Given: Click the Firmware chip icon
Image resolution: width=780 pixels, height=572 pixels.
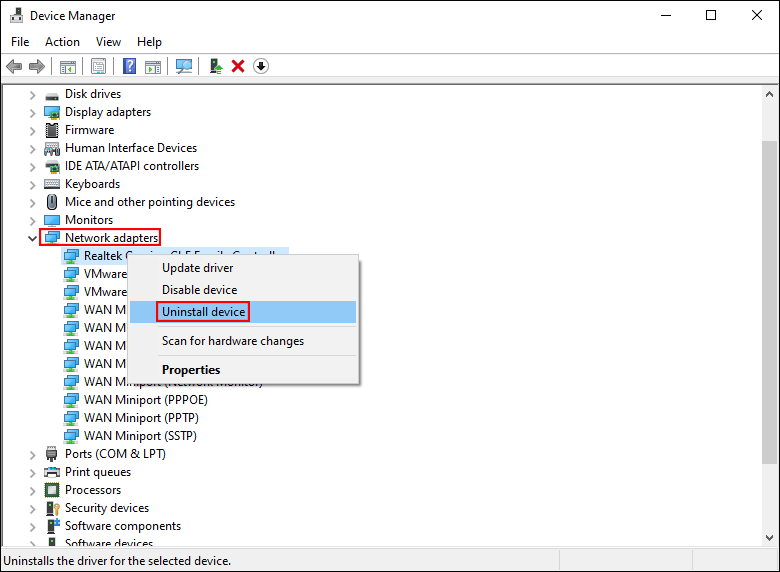Looking at the screenshot, I should 52,130.
